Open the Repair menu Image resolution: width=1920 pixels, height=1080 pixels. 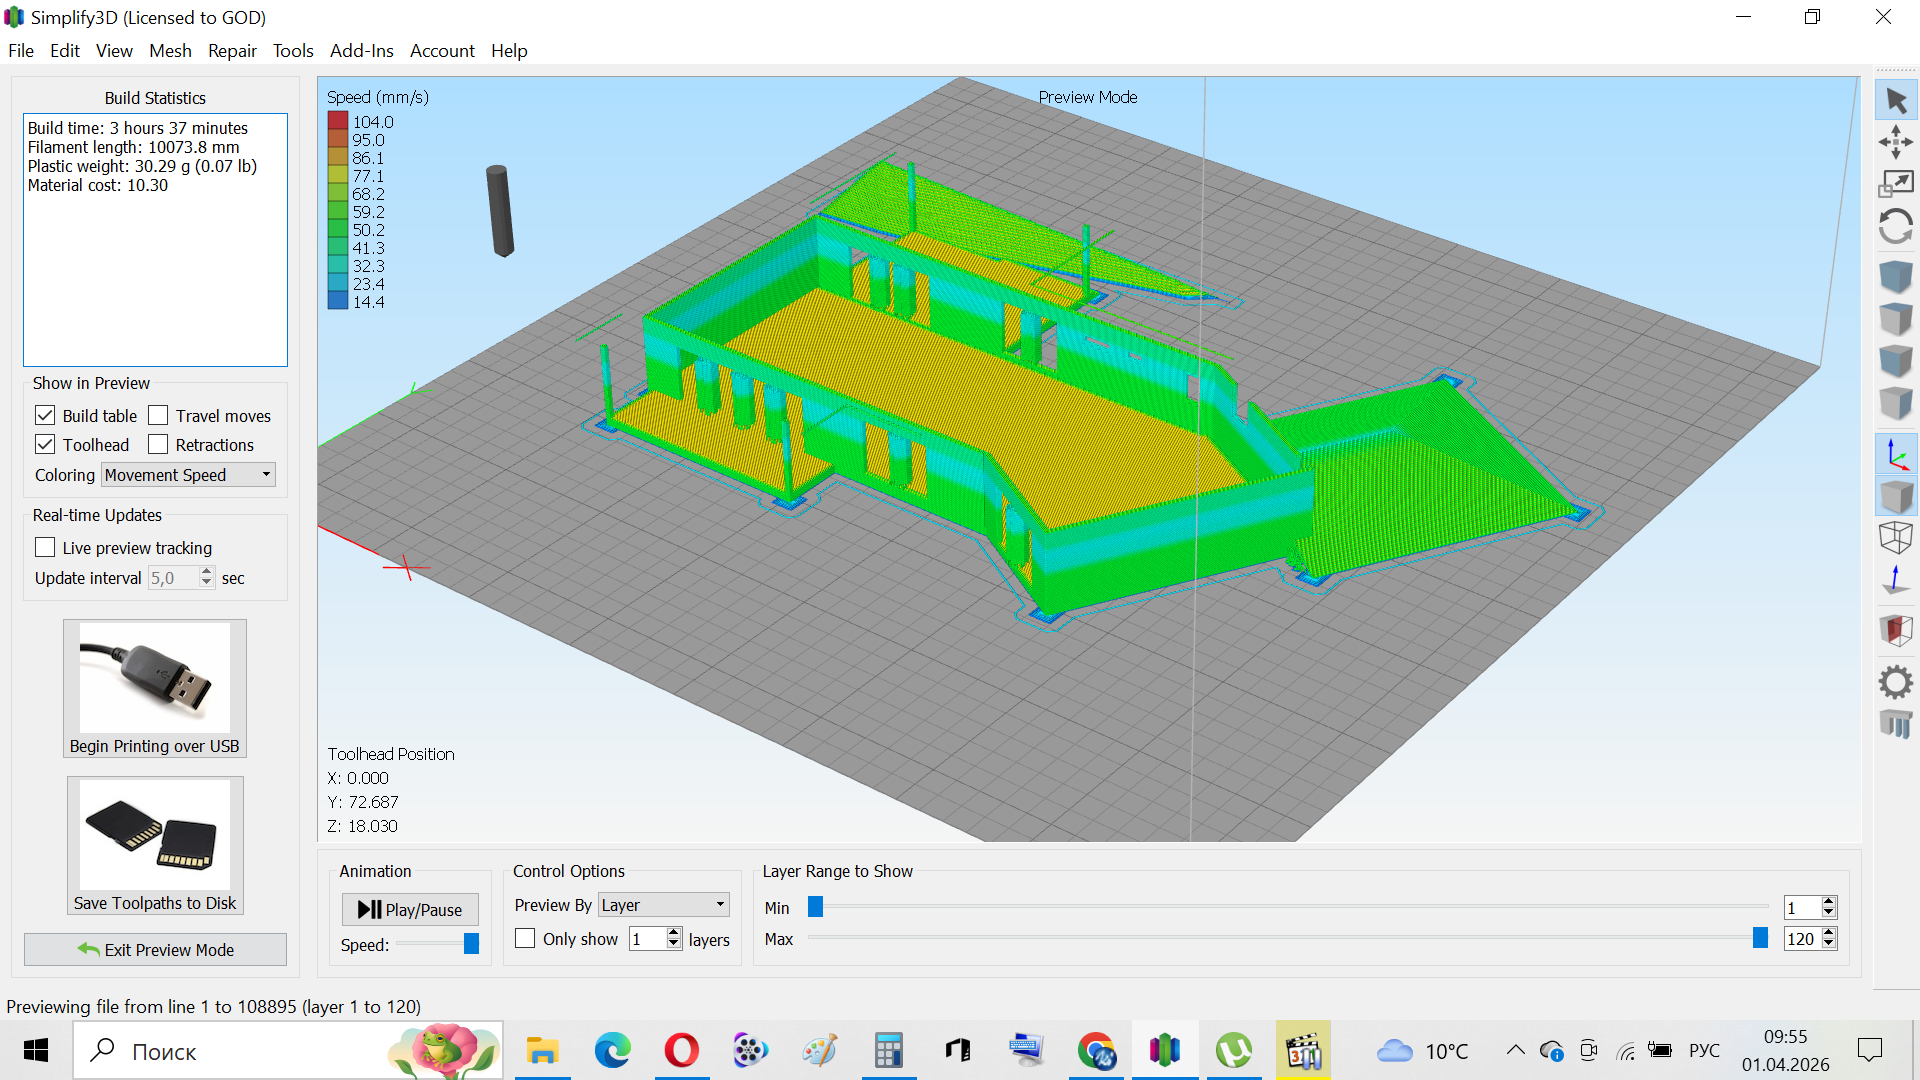tap(232, 51)
